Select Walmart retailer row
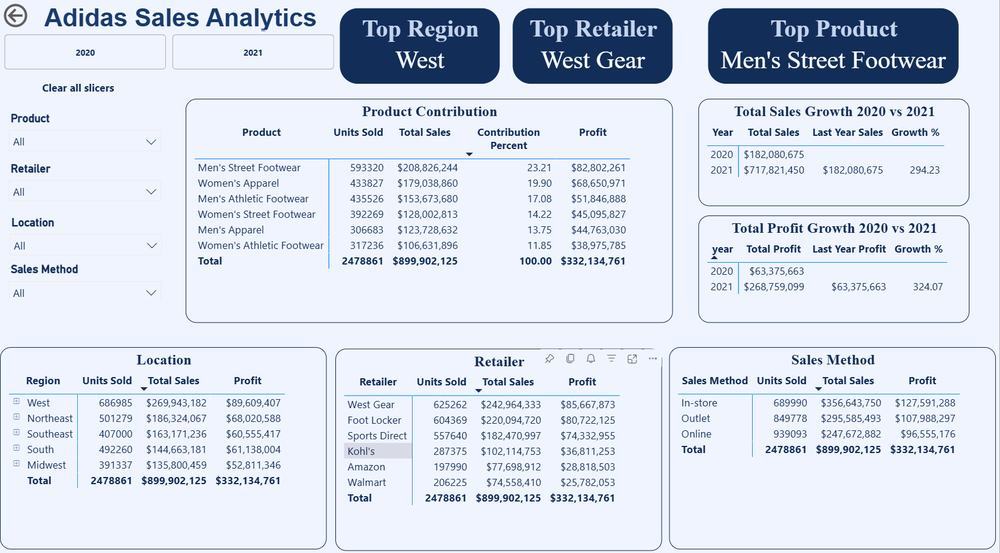This screenshot has width=1000, height=553. point(482,482)
